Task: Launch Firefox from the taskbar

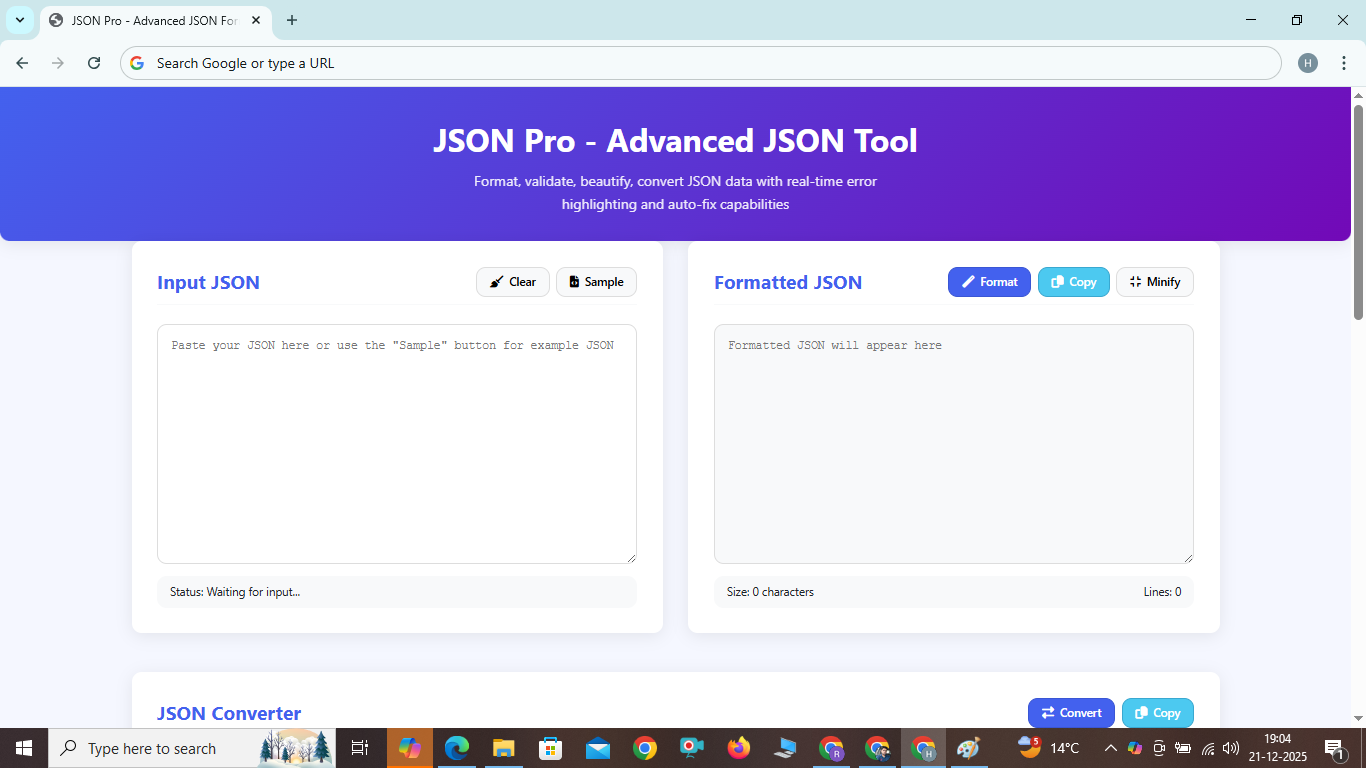Action: click(738, 748)
